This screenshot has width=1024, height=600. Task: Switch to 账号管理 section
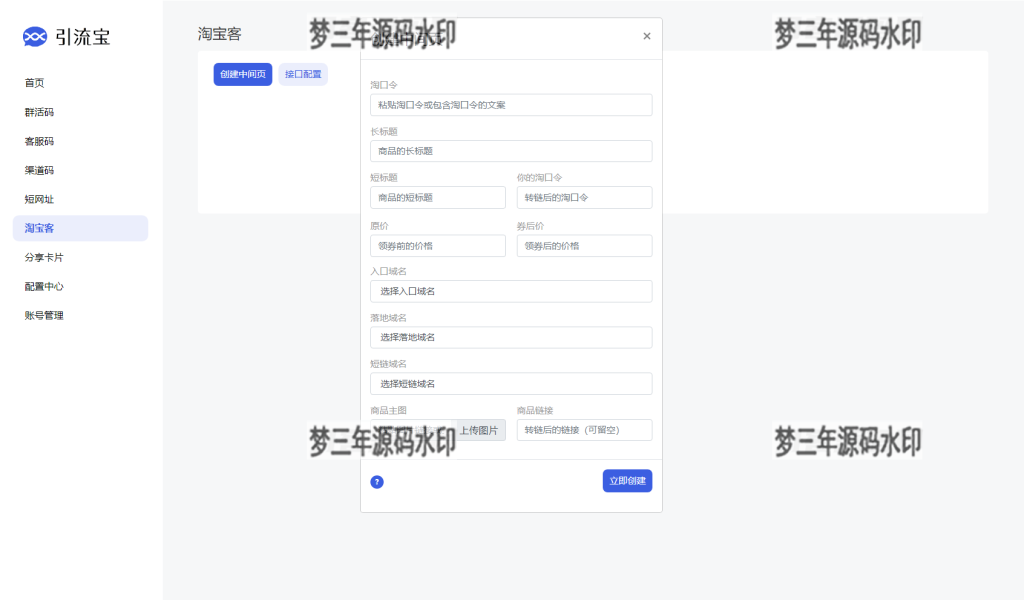(x=44, y=315)
